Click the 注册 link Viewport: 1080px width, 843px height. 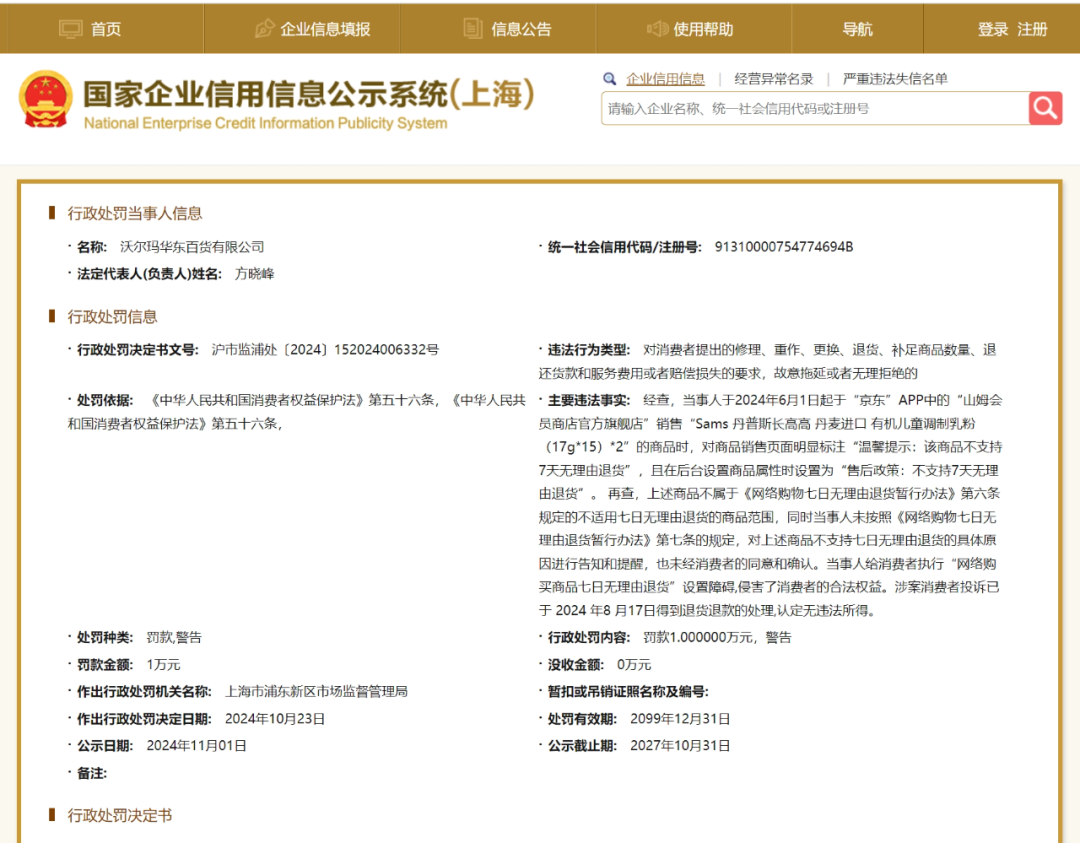[x=1032, y=29]
